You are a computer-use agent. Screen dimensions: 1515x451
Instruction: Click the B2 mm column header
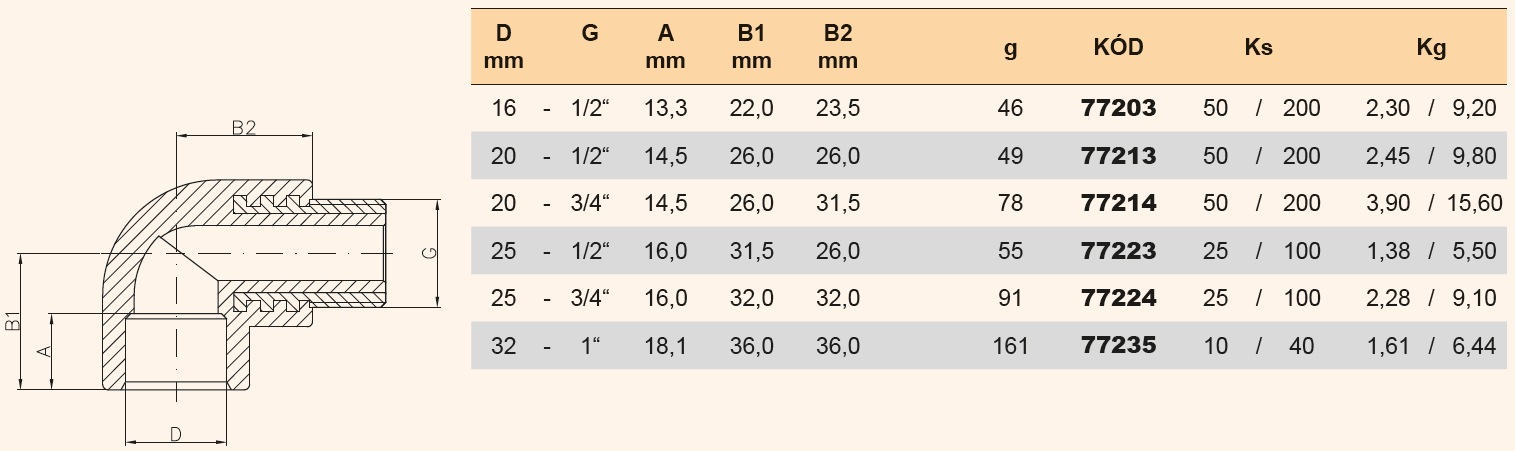point(837,47)
